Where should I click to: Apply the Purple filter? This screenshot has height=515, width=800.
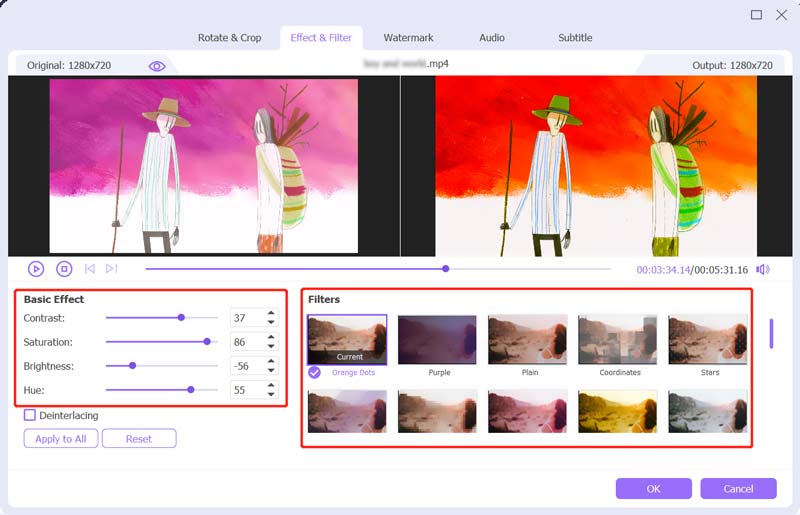437,339
